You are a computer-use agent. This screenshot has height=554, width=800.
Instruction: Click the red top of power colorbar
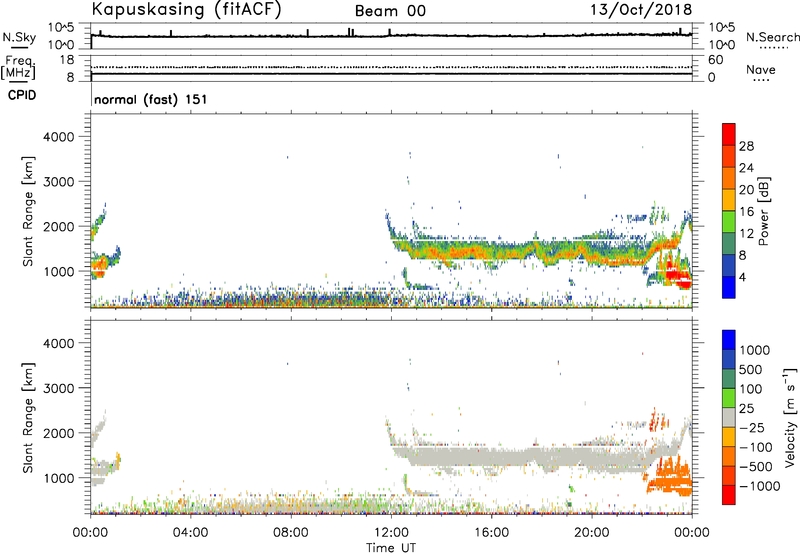point(729,134)
